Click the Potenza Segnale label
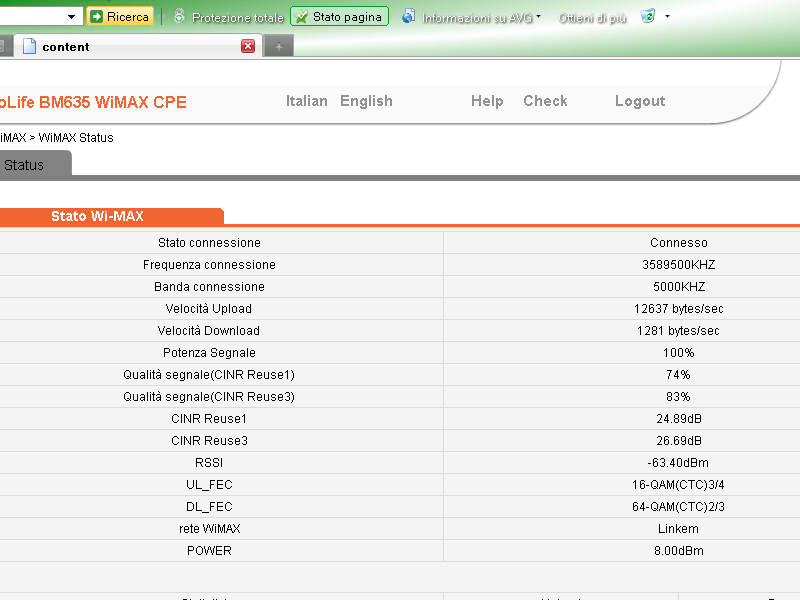 [x=209, y=353]
